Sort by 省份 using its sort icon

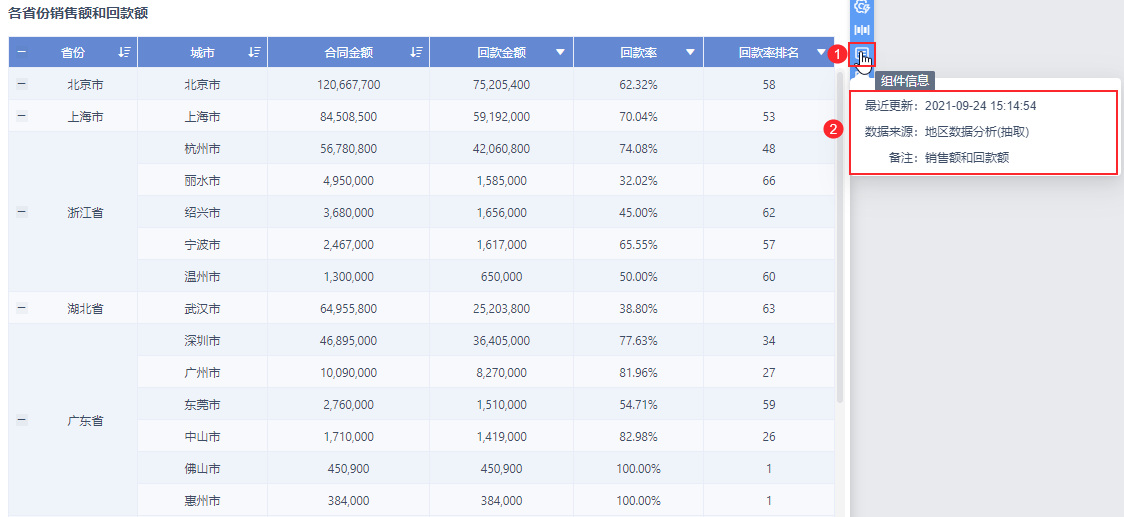click(124, 52)
